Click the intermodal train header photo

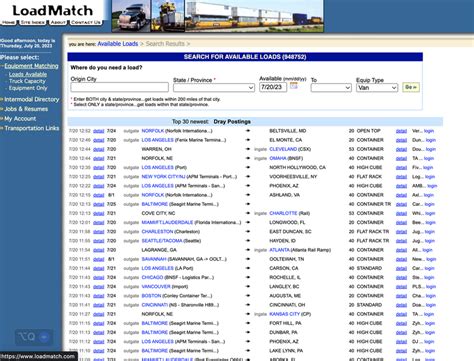point(254,16)
